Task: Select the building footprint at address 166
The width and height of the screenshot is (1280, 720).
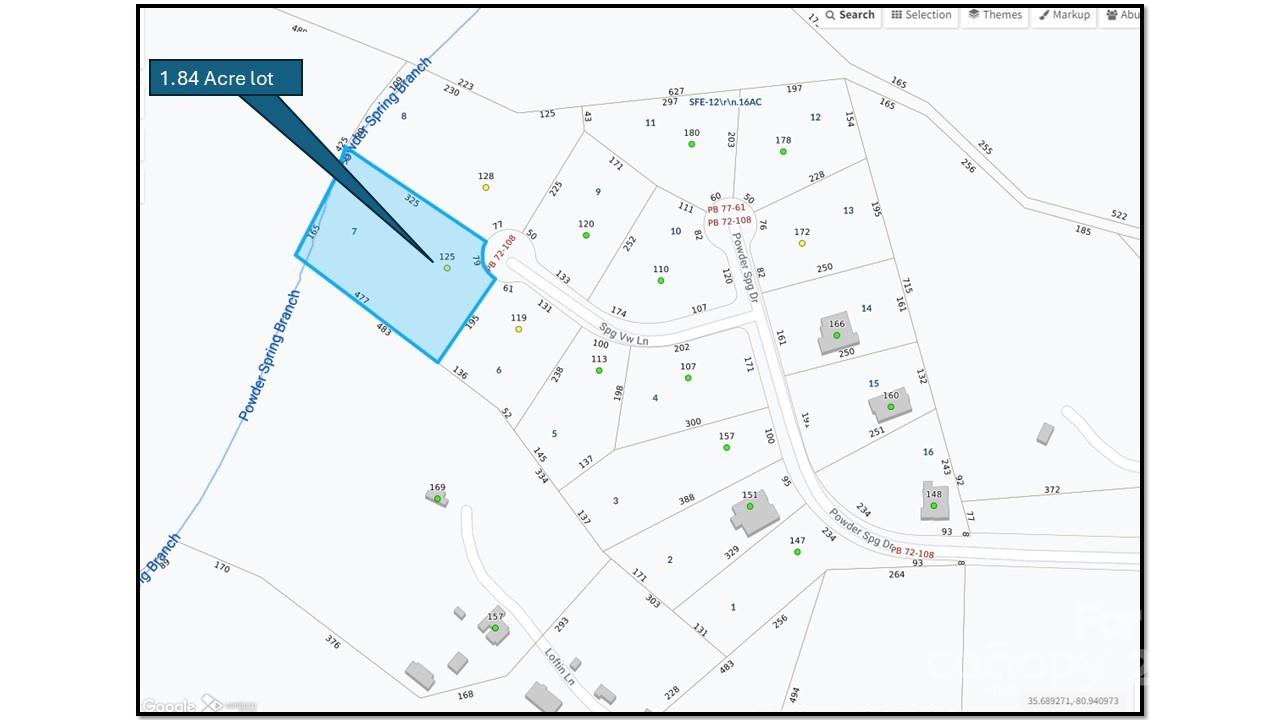Action: (x=836, y=333)
